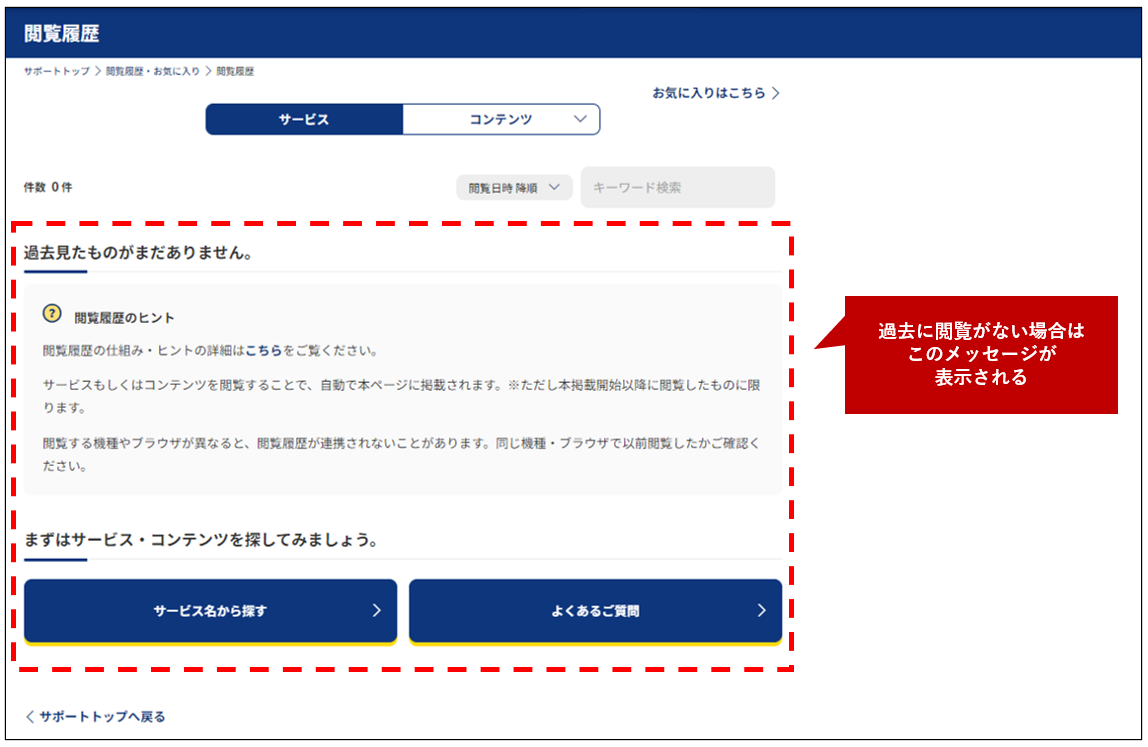Click the arrow icon on サービス名から探す button
The image size is (1148, 747).
pyautogui.click(x=376, y=610)
